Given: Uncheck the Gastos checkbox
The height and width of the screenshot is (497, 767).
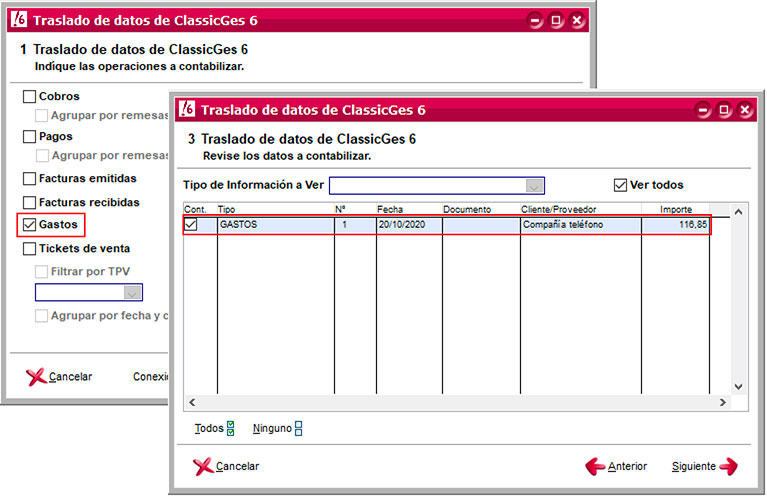Looking at the screenshot, I should pos(29,225).
